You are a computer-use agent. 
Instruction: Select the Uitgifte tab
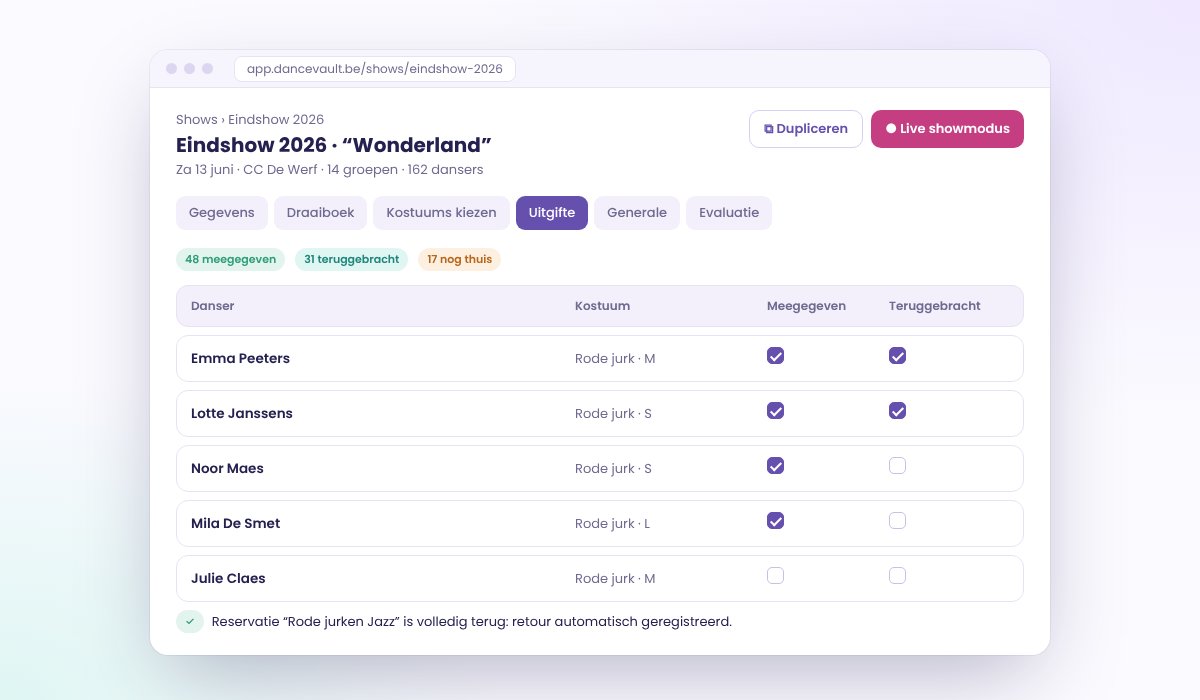click(x=552, y=213)
